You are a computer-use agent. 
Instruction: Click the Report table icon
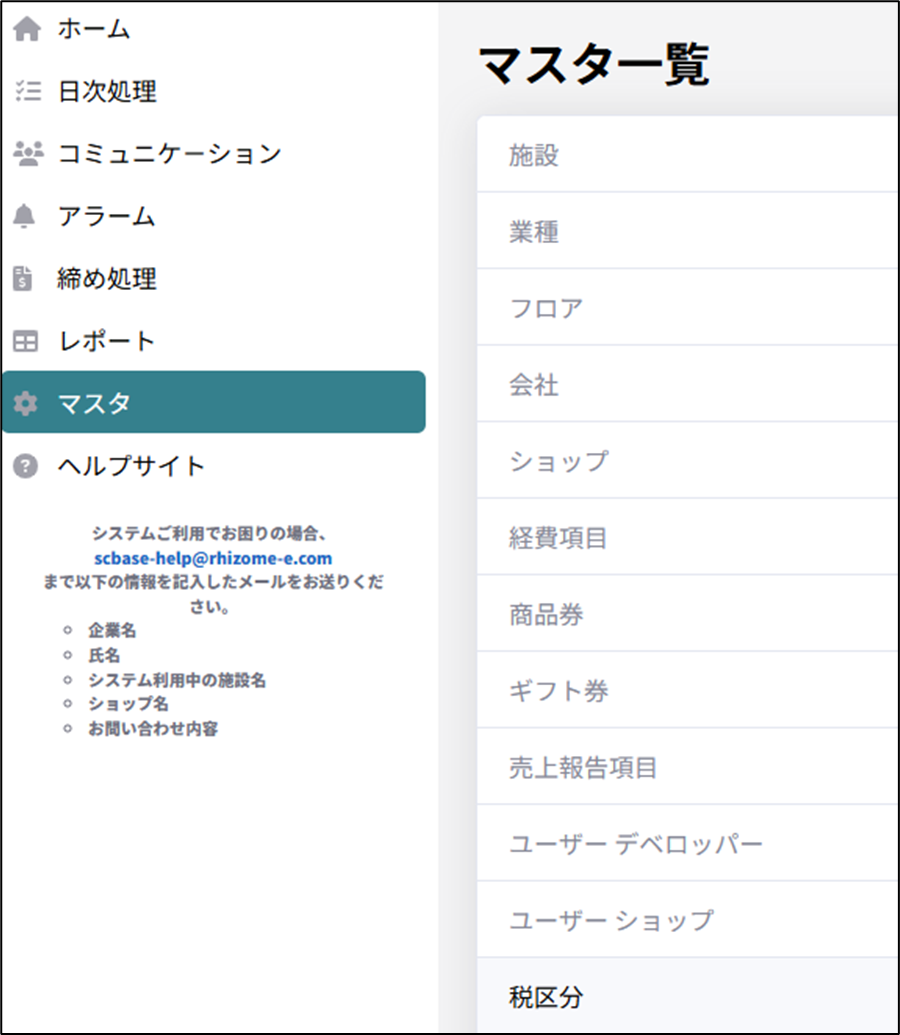(x=26, y=341)
